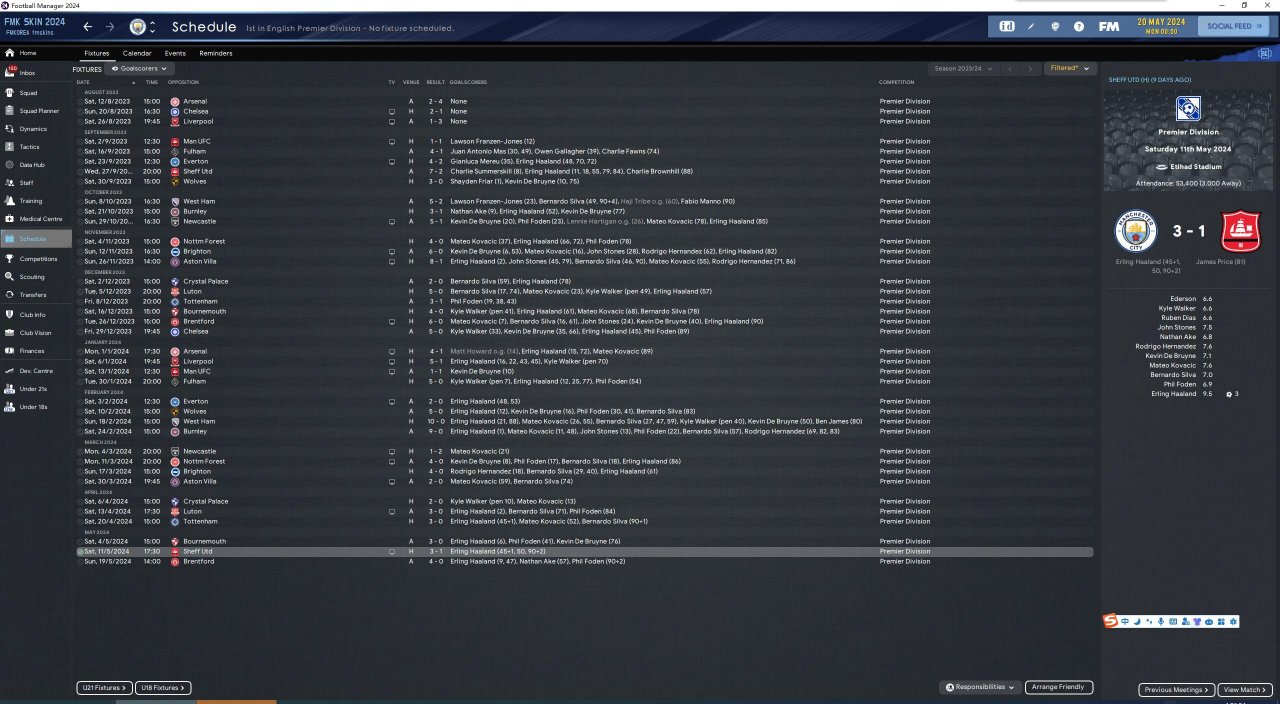Click the club switcher up/down chevrons
Screen dimensions: 1280x704
153,26
